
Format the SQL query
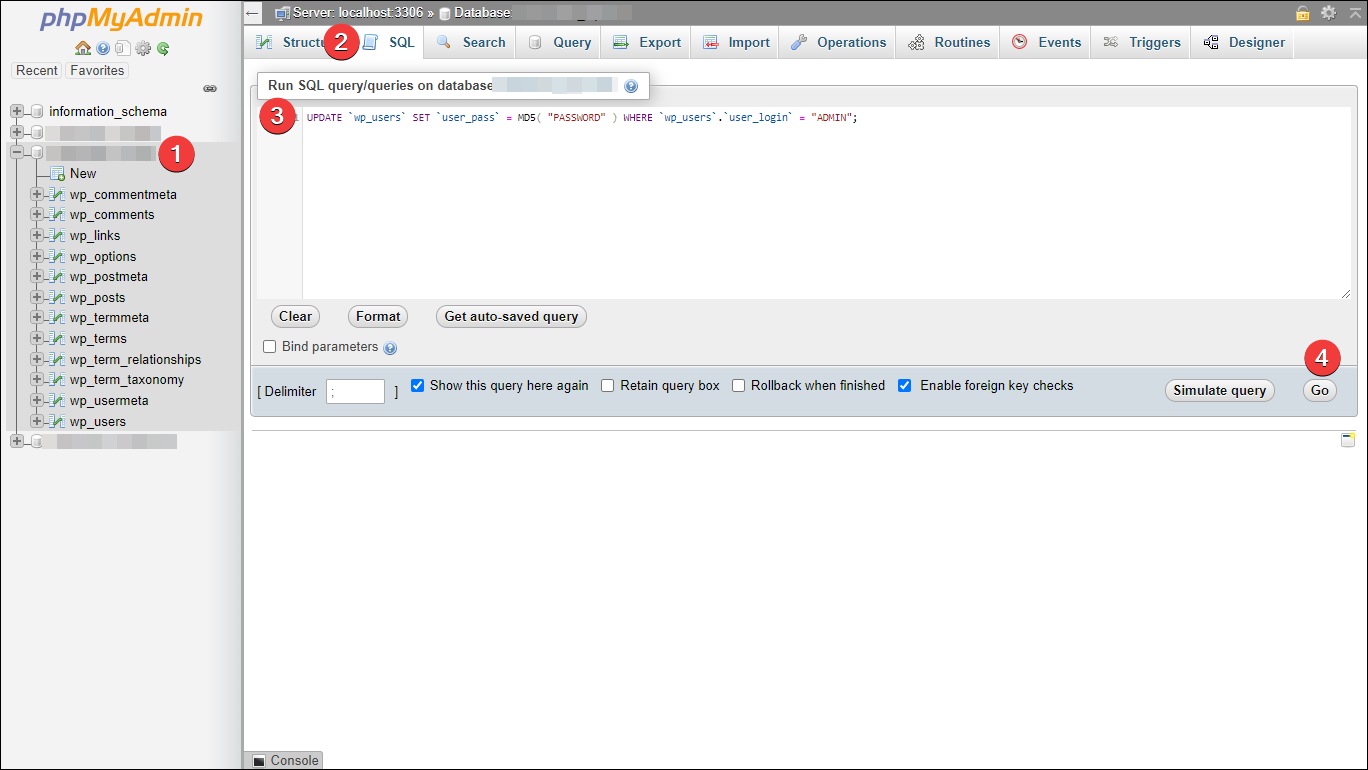(378, 316)
